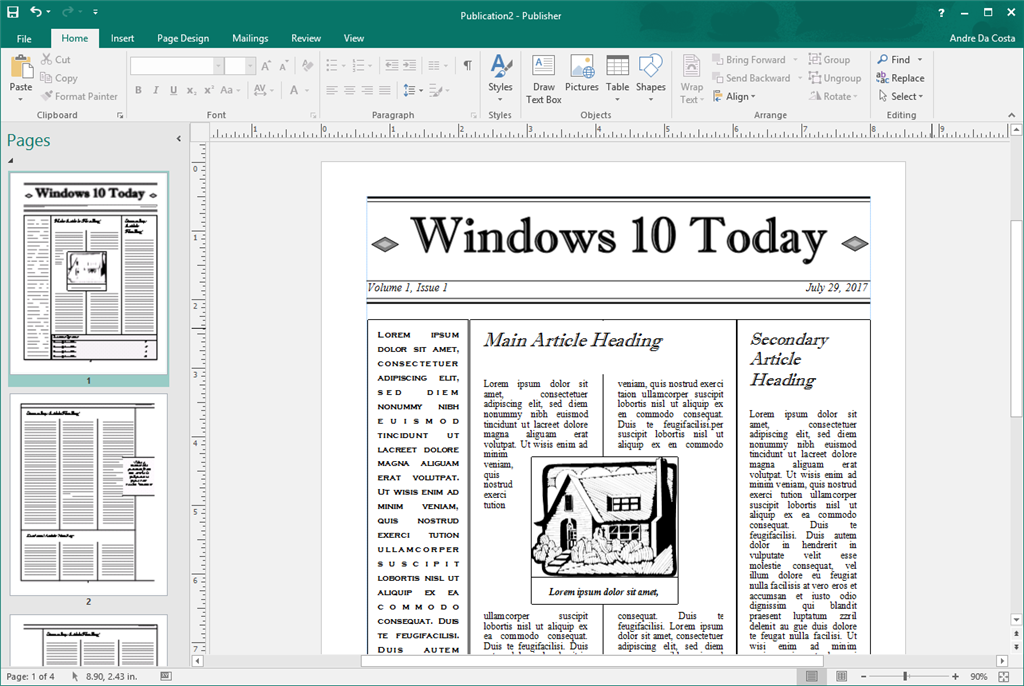
Task: Select page 2 thumbnail in Pages pane
Action: 88,494
